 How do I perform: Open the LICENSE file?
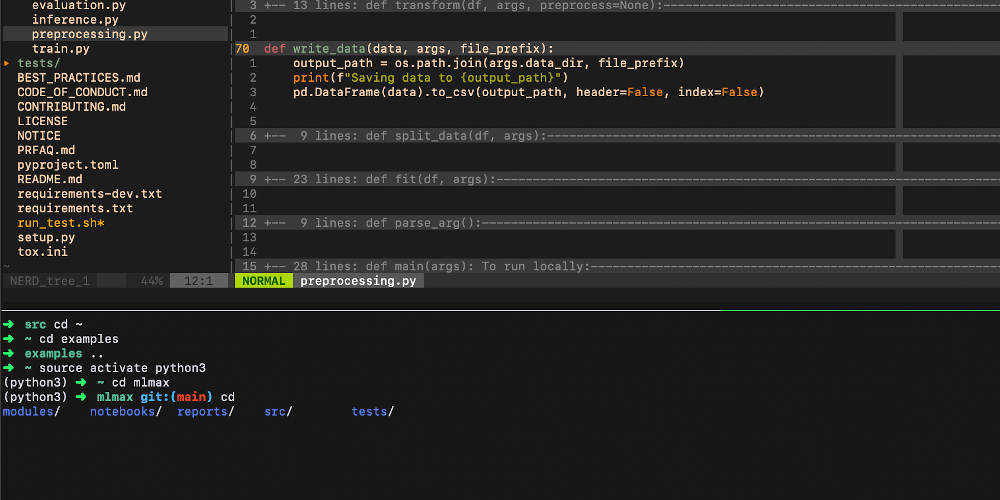click(42, 121)
